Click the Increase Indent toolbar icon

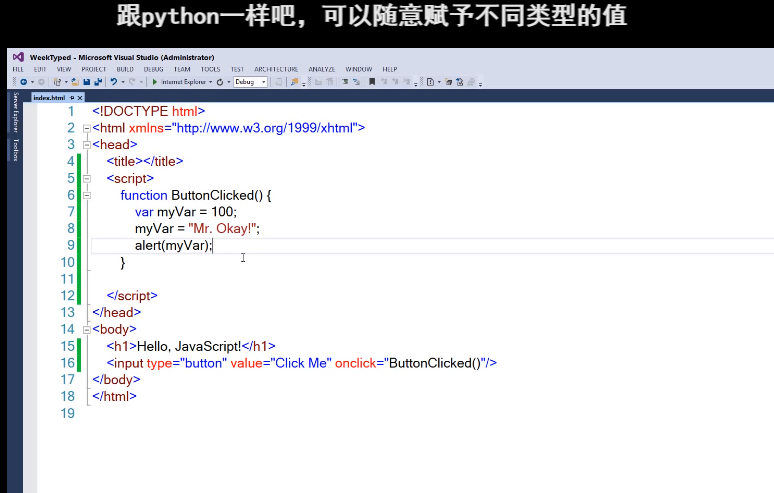pos(329,82)
